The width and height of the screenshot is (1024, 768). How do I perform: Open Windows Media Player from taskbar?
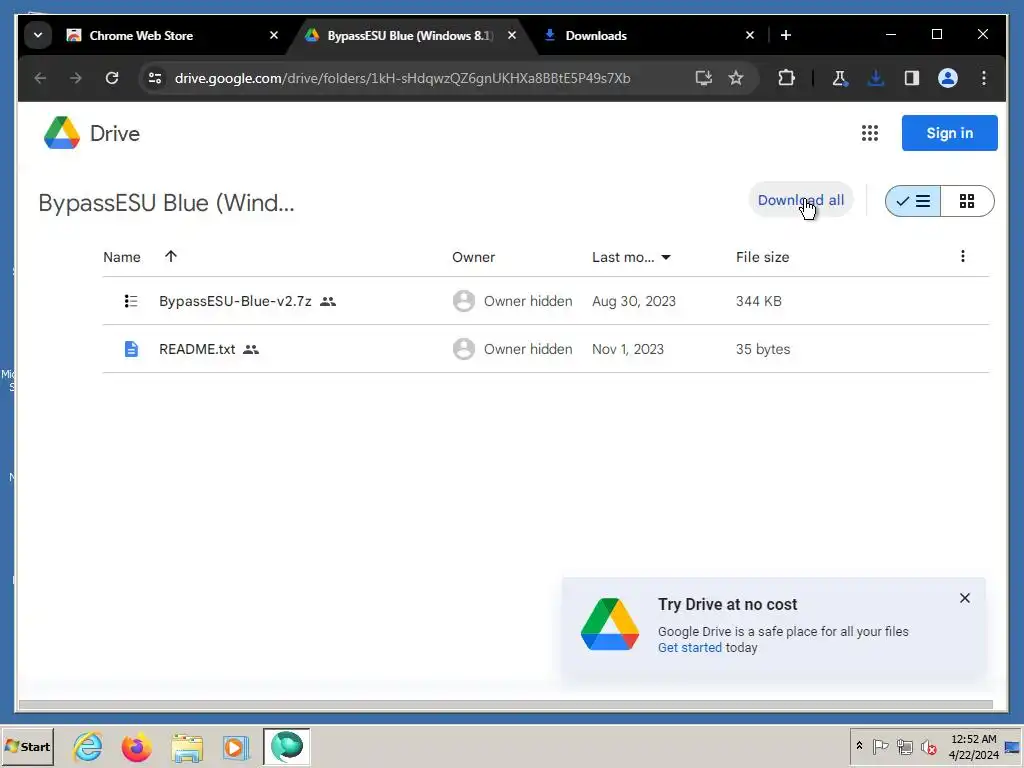(x=235, y=747)
